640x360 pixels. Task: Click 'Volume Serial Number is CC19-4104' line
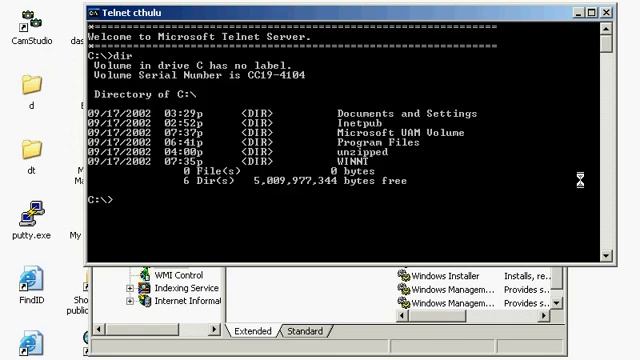pos(199,75)
